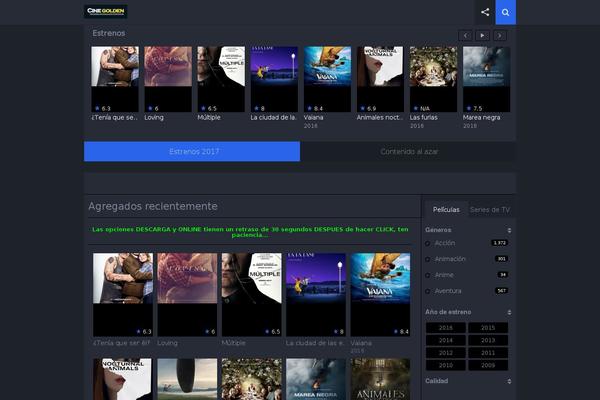The height and width of the screenshot is (400, 600).
Task: Filter by year 2009
Action: pyautogui.click(x=488, y=365)
